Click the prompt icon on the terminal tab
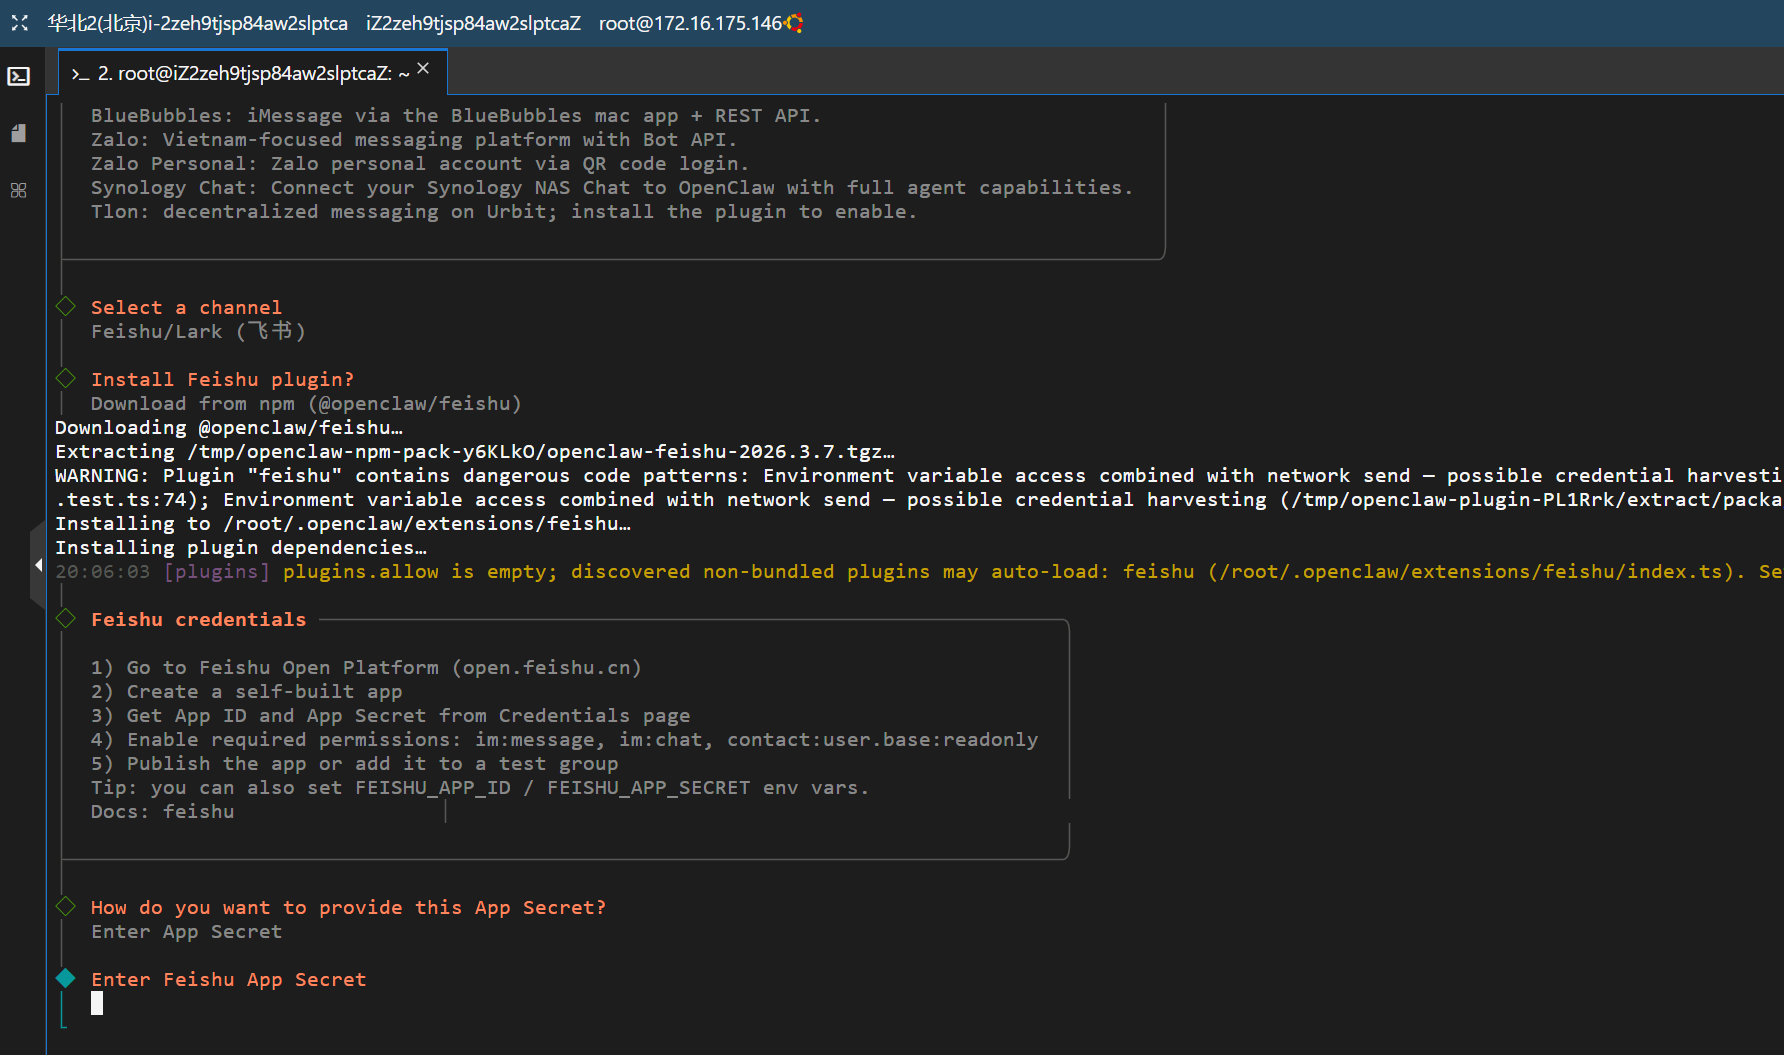Screen dimensions: 1784x1055 [81, 74]
